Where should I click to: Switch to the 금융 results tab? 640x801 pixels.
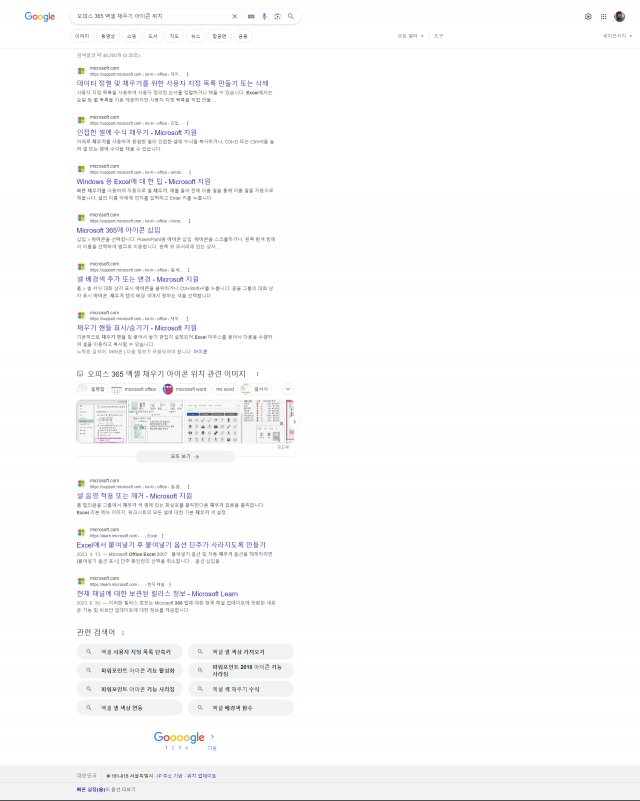[243, 36]
